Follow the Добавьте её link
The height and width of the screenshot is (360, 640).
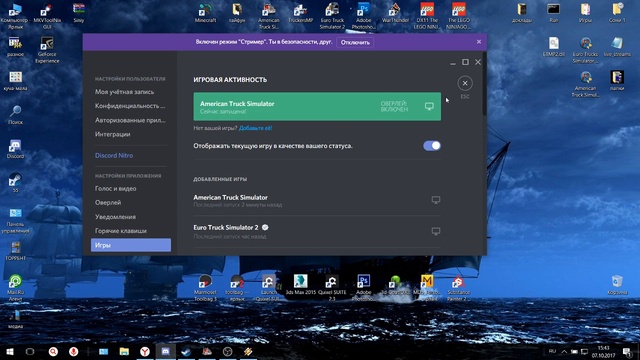pos(256,128)
